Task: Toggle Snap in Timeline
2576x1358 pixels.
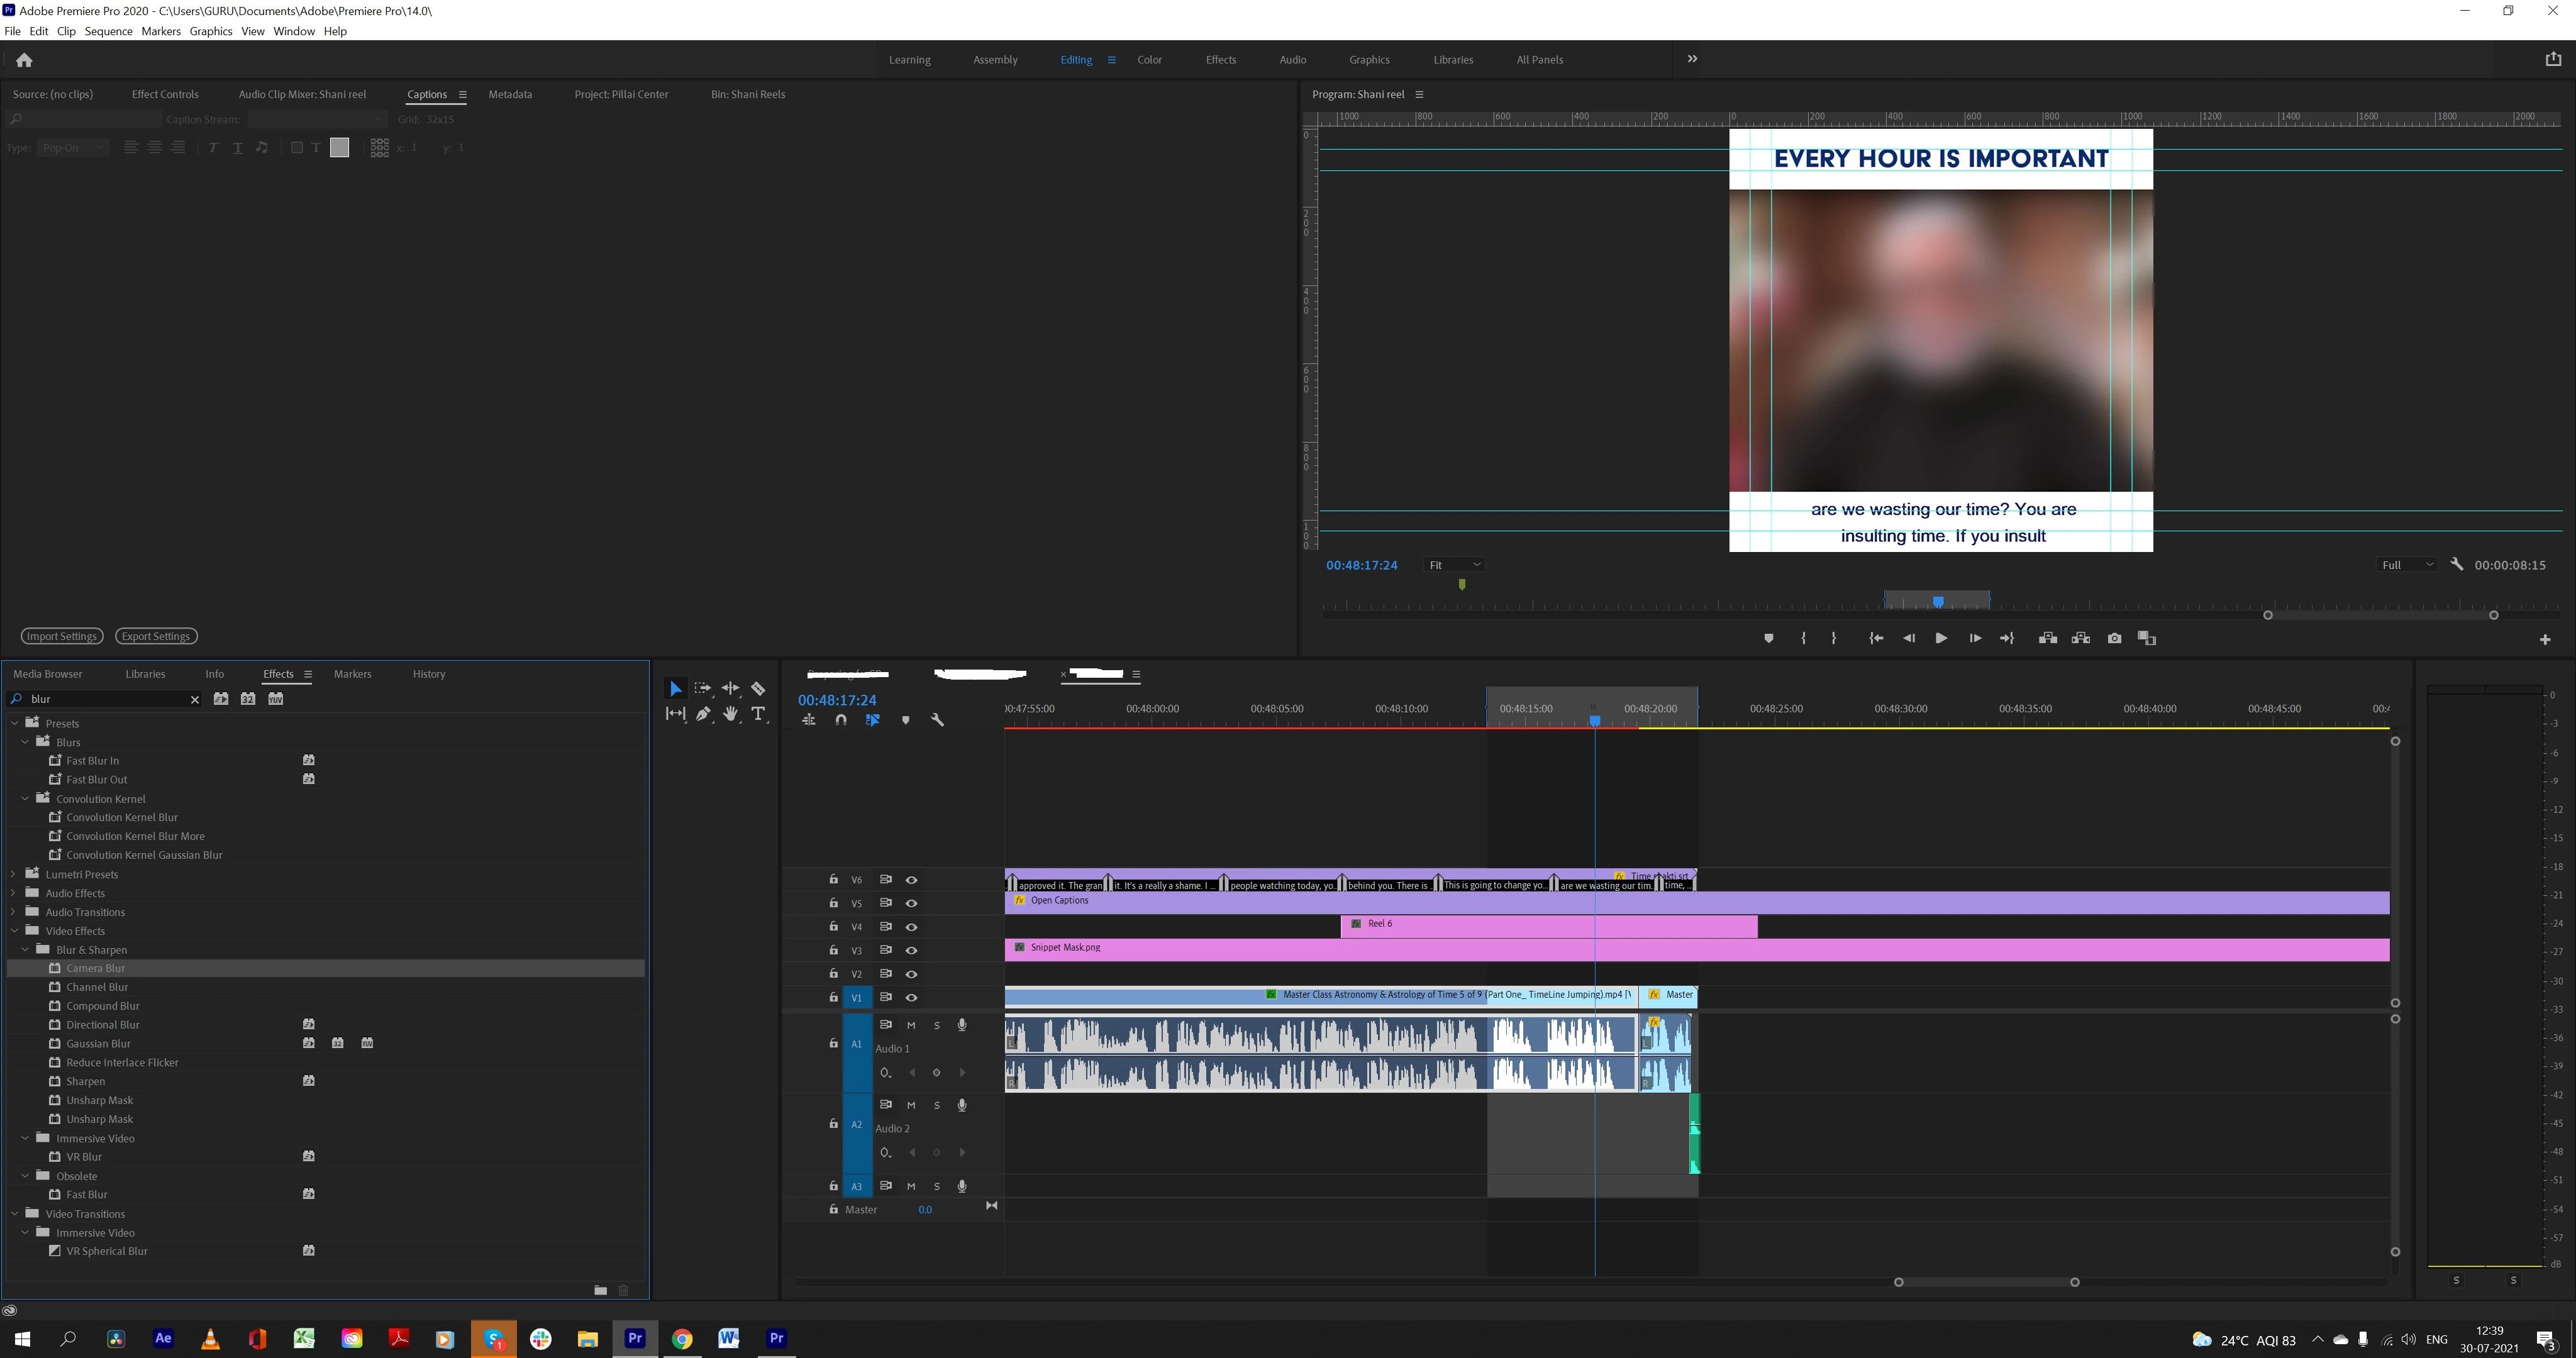Action: pos(841,720)
